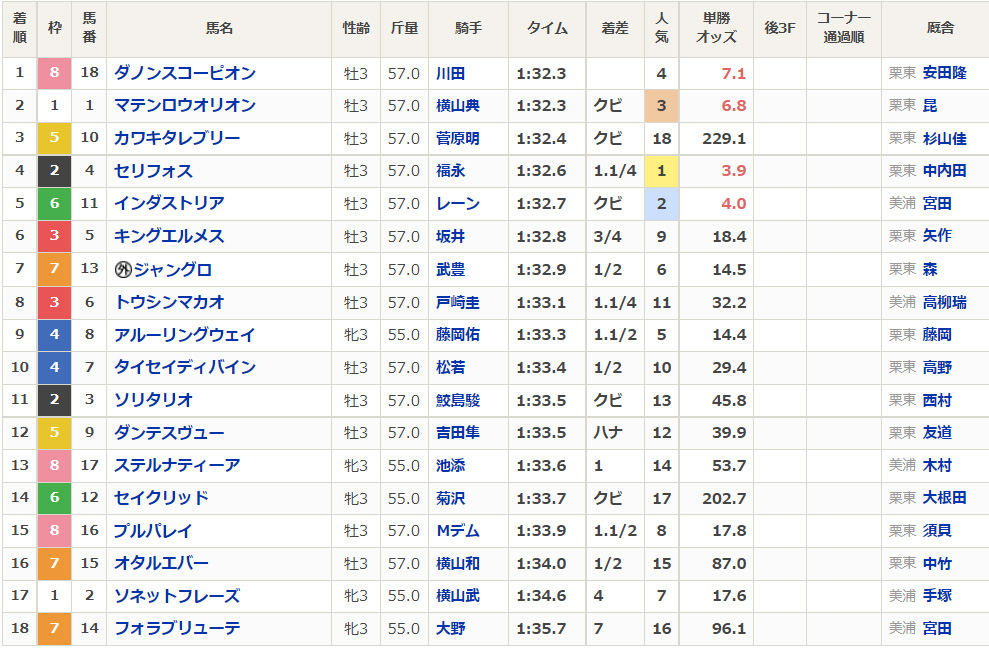
Task: Open trainer 手塚 stable page
Action: [937, 595]
